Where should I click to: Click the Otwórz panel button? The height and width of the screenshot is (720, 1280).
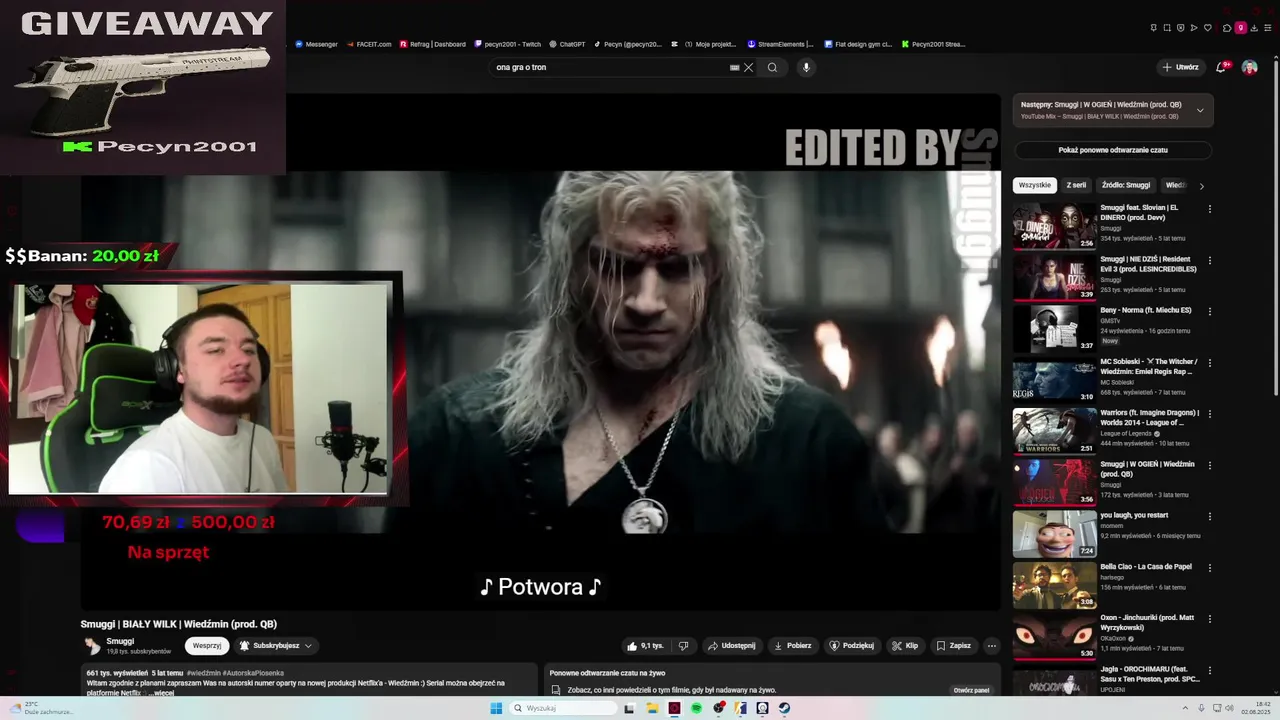coord(971,690)
